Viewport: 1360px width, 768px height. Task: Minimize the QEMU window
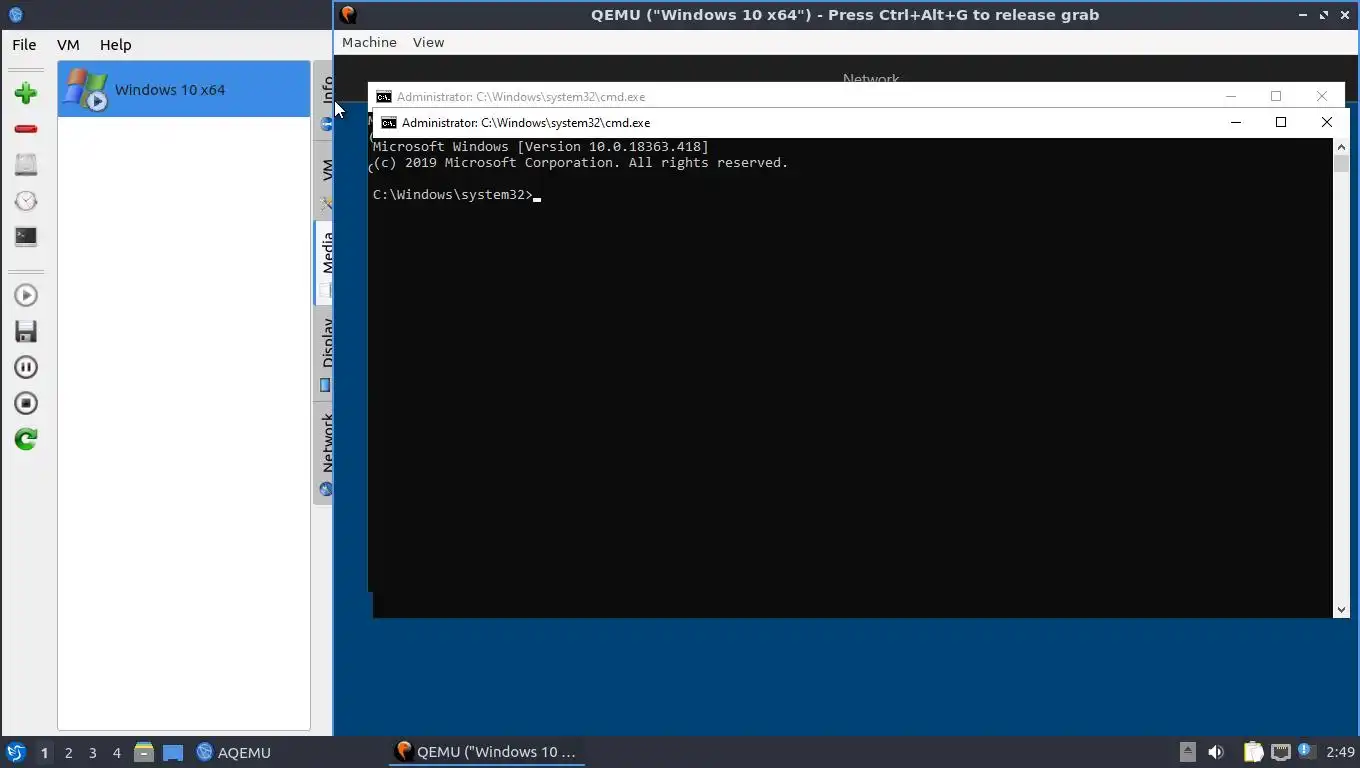coord(1302,15)
